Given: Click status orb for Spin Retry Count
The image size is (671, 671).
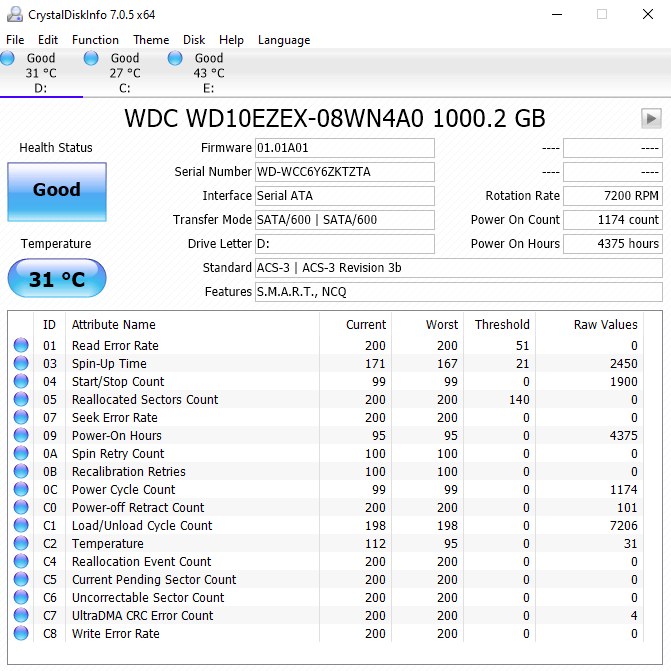Looking at the screenshot, I should pos(21,453).
